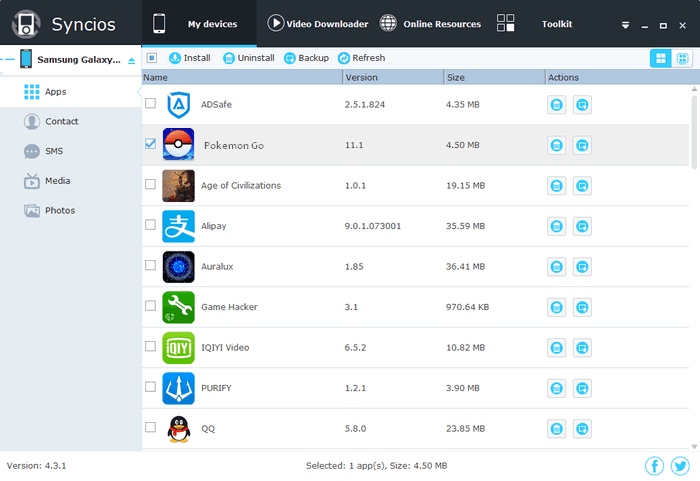The width and height of the screenshot is (700, 481).
Task: Click the app list vertical scrollbar thumb
Action: click(x=694, y=133)
